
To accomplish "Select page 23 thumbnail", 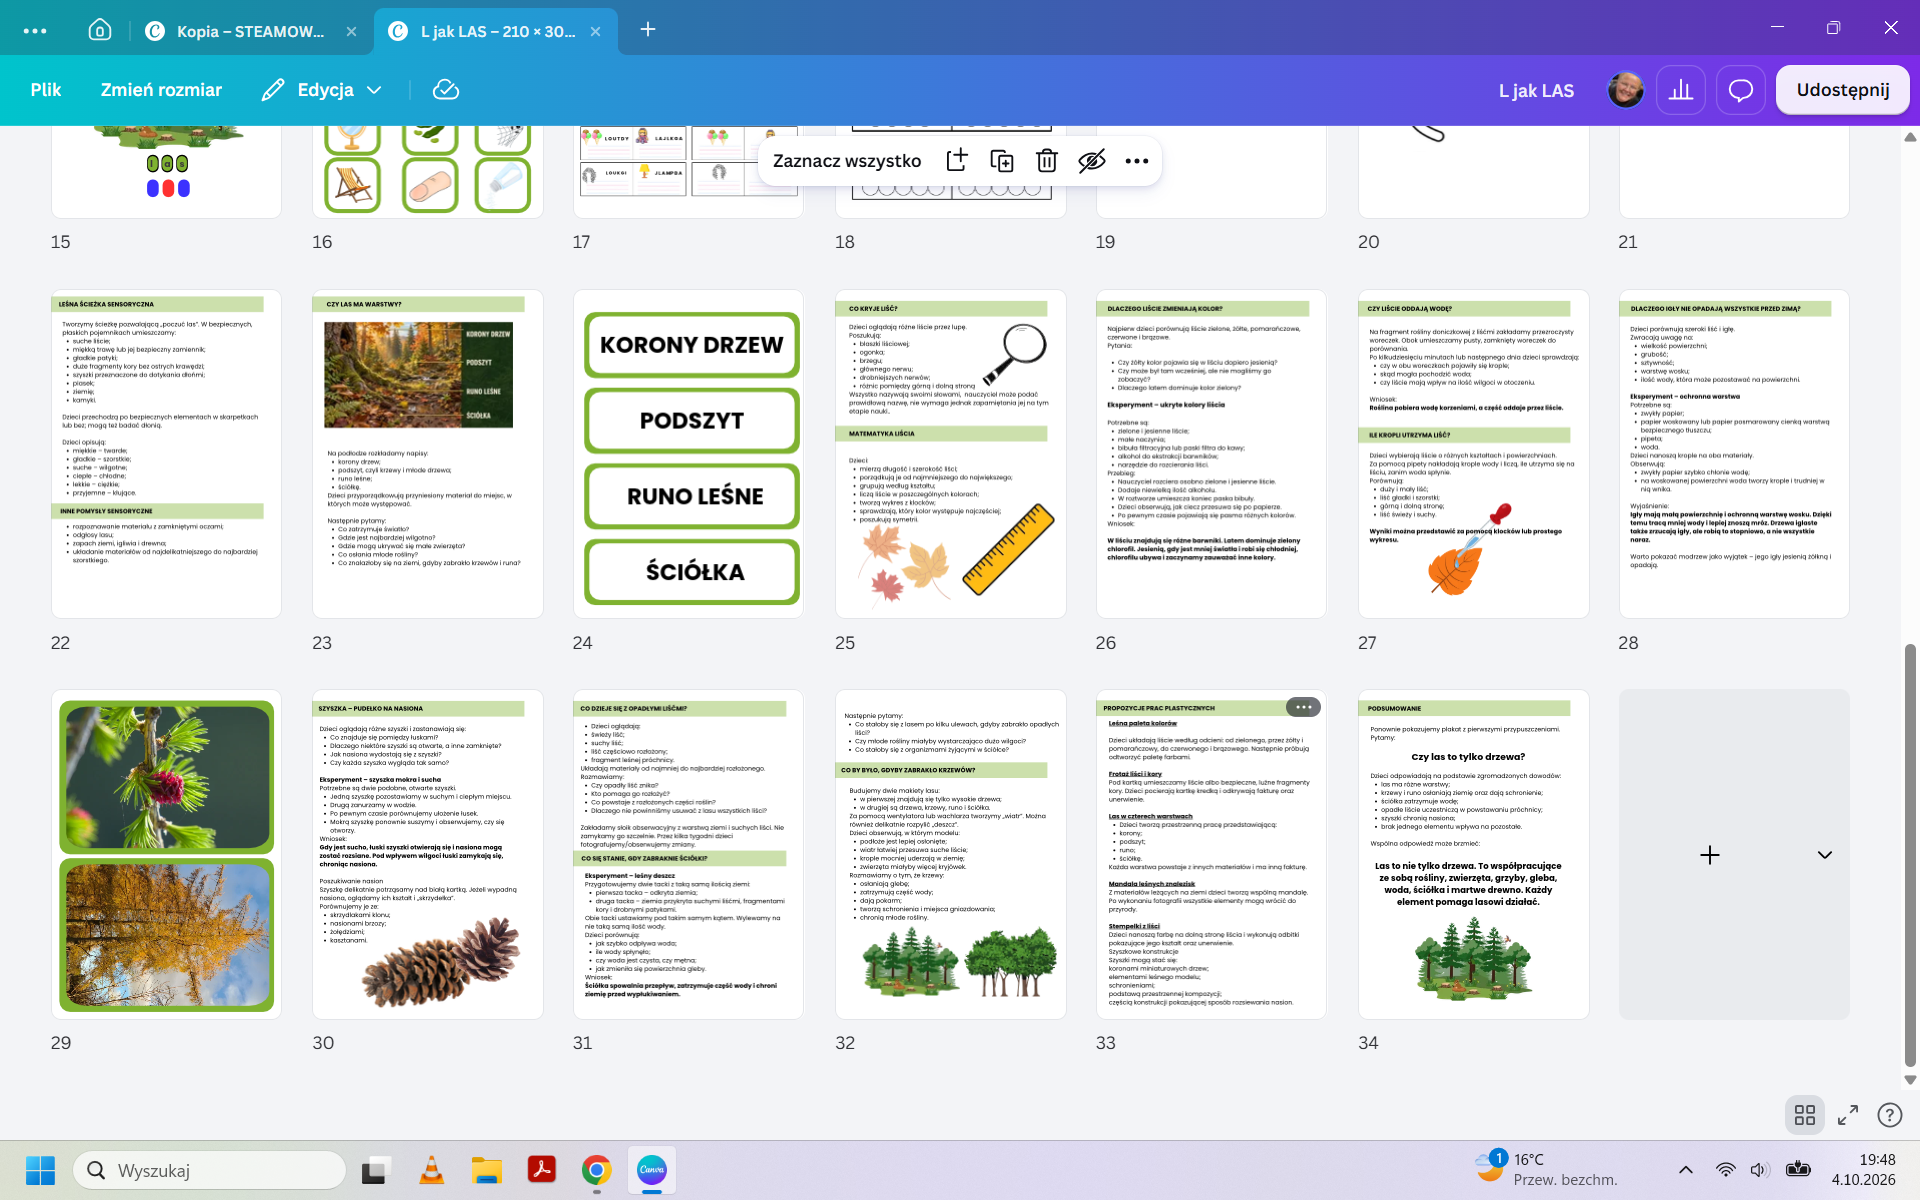I will pyautogui.click(x=427, y=454).
